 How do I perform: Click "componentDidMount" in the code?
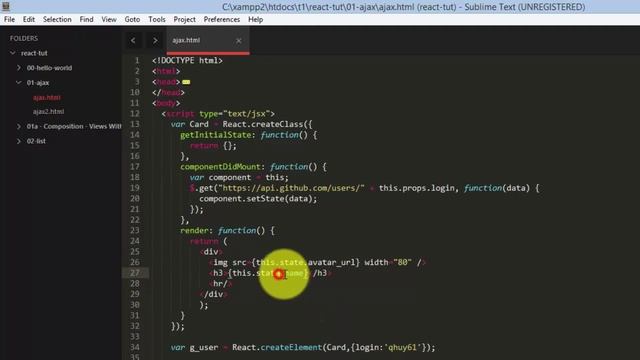click(220, 167)
